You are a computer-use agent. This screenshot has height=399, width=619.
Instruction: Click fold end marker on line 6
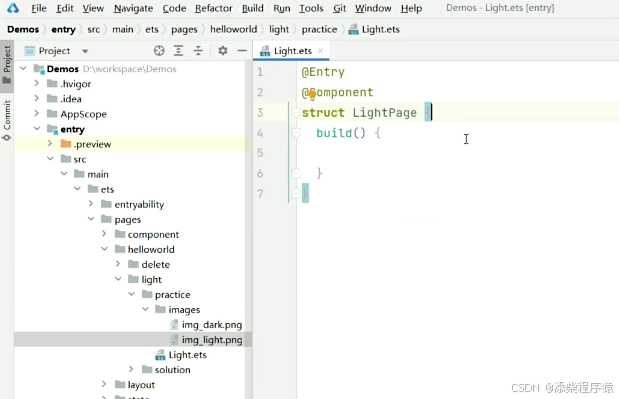click(x=296, y=173)
